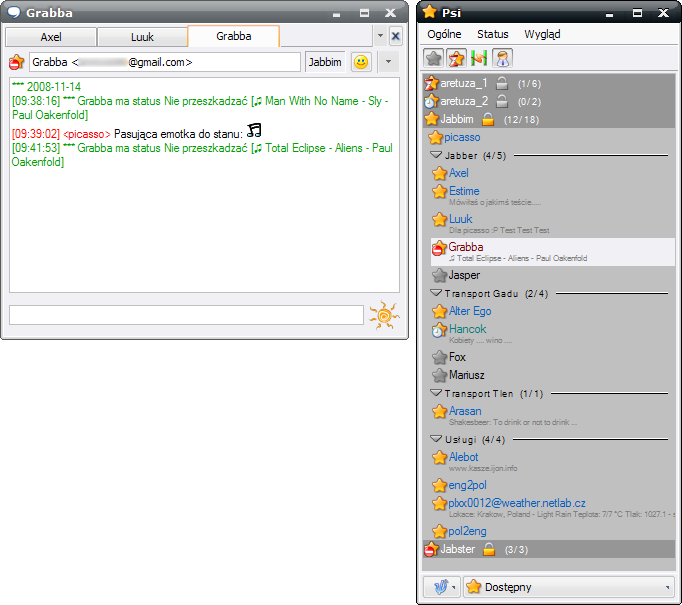Open chat options dropdown arrow beside smiley
This screenshot has height=605, width=682.
point(388,62)
